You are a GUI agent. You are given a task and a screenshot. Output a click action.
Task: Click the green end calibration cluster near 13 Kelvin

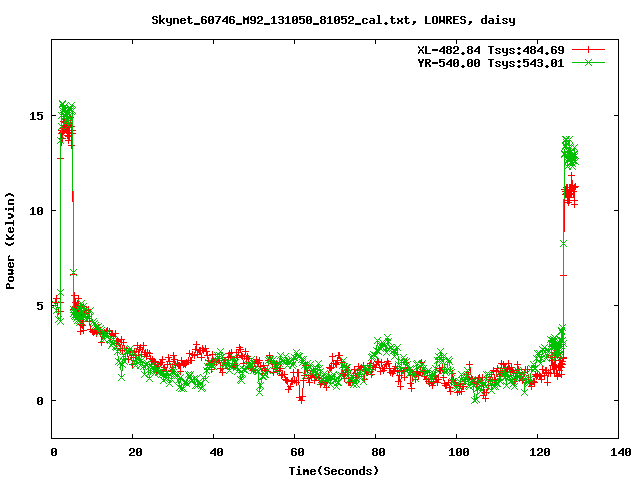click(x=570, y=153)
